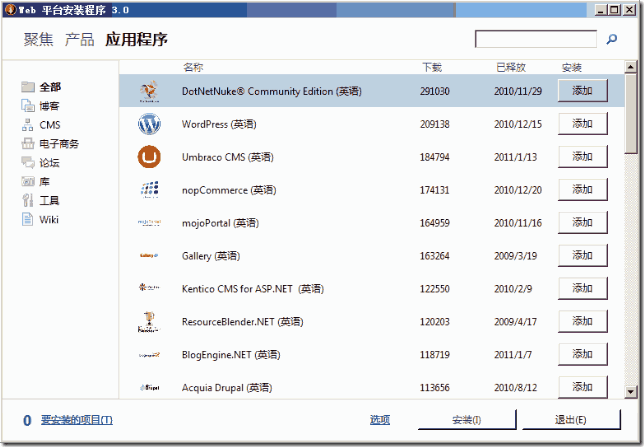
Task: Select the 博客 category
Action: pos(50,106)
